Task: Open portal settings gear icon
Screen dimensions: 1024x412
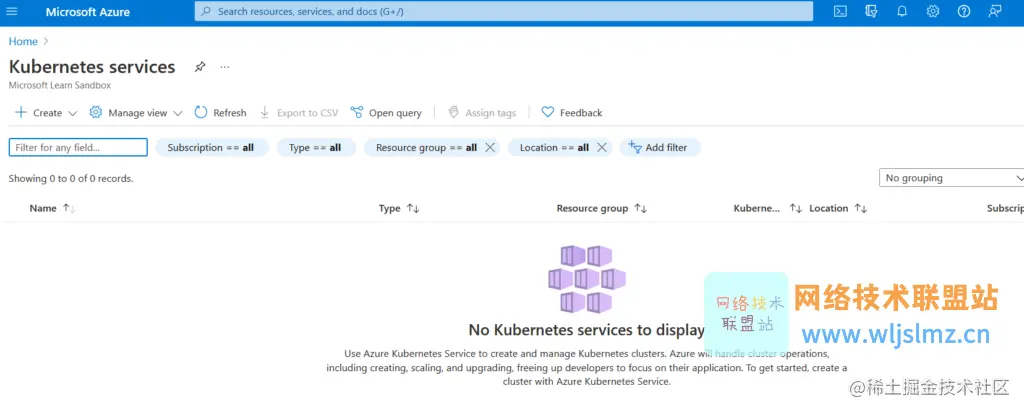Action: [933, 12]
